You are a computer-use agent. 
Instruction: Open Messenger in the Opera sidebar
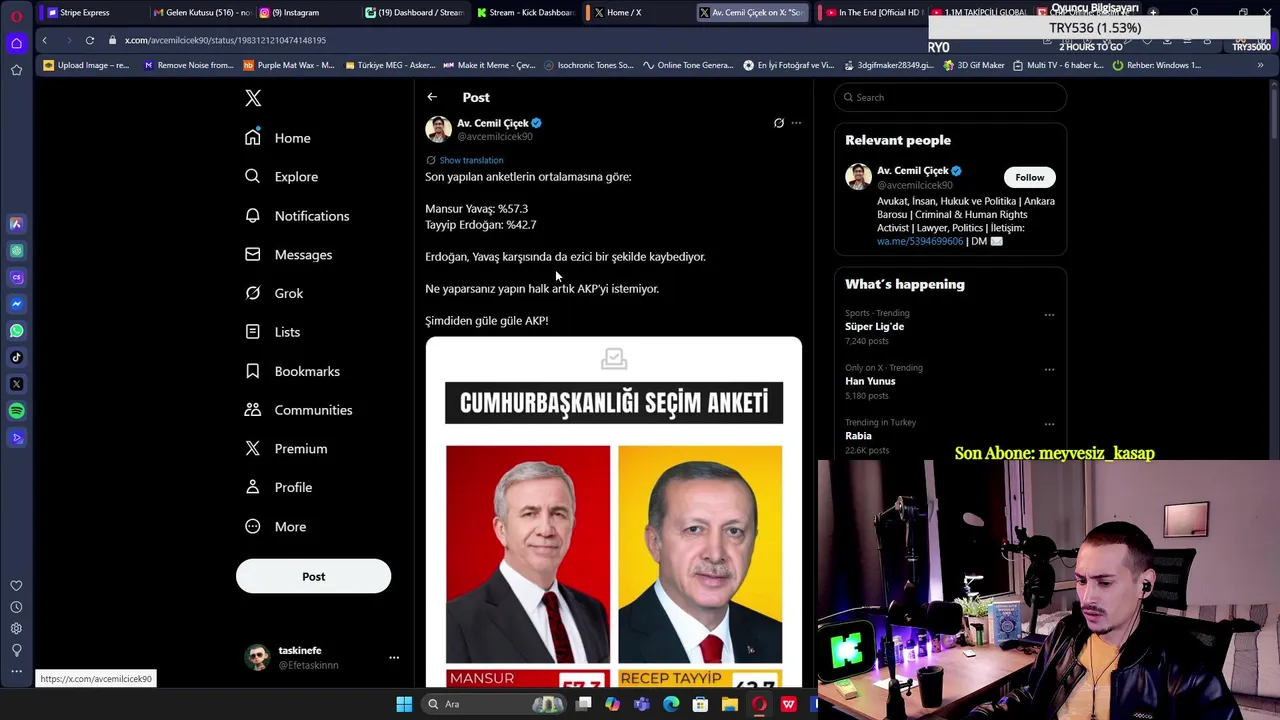pos(16,304)
